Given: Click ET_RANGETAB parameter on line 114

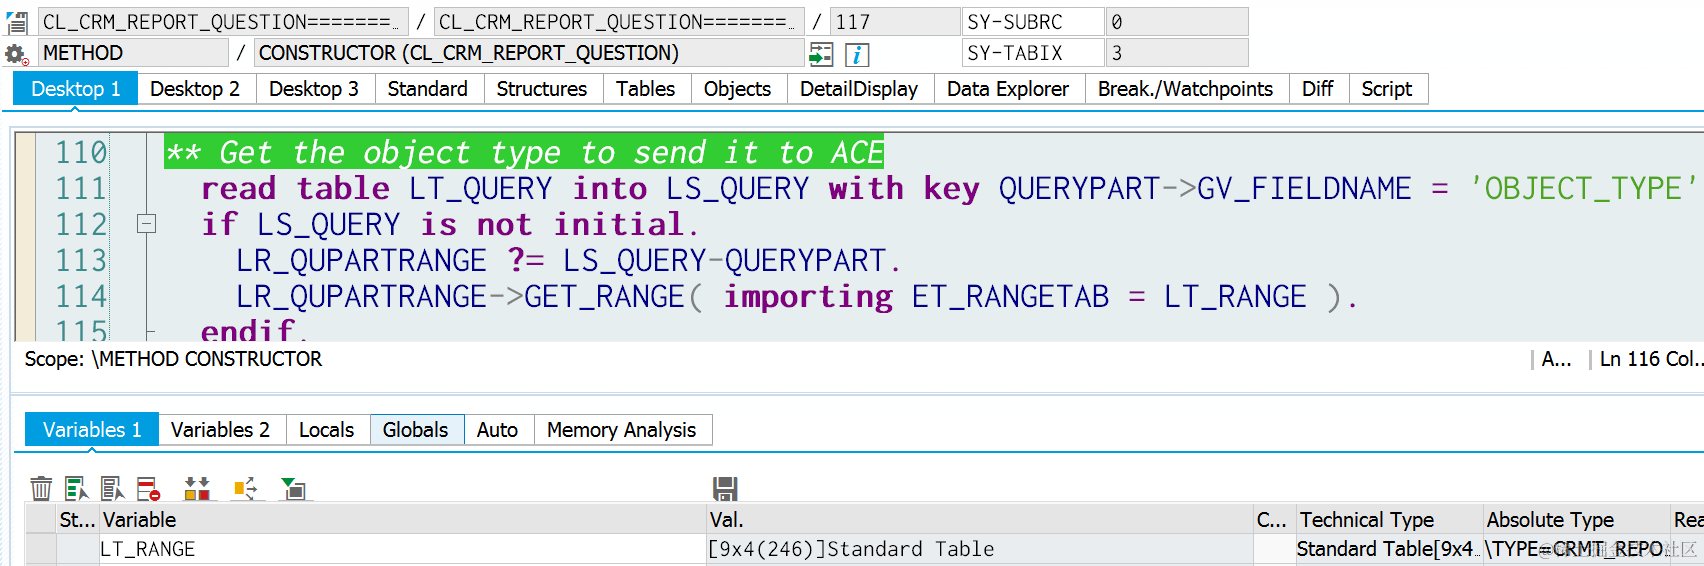Looking at the screenshot, I should pyautogui.click(x=1010, y=296).
